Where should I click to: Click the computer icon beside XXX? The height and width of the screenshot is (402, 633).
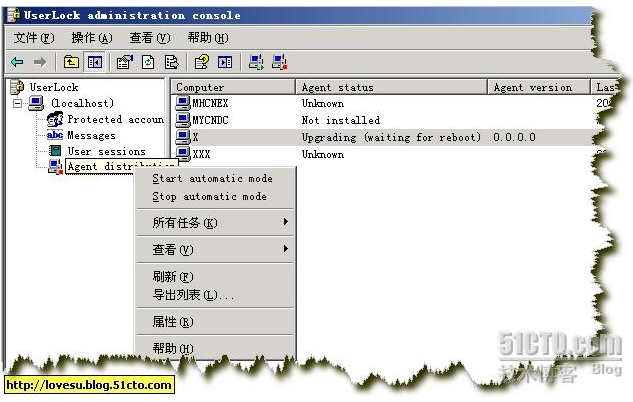183,154
